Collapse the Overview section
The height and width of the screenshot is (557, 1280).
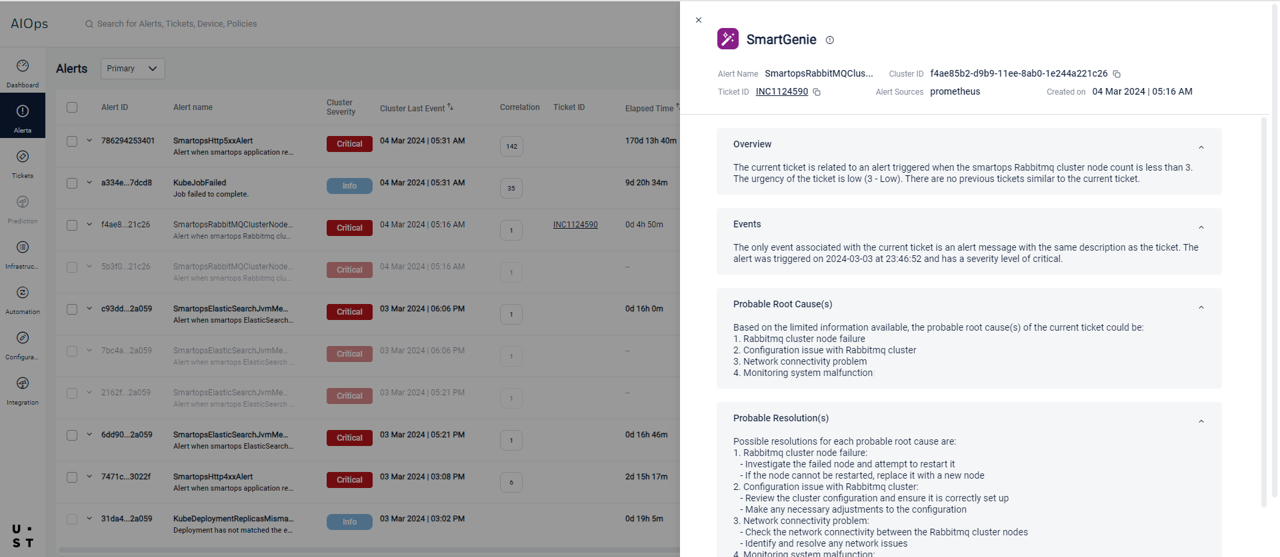pos(1201,147)
